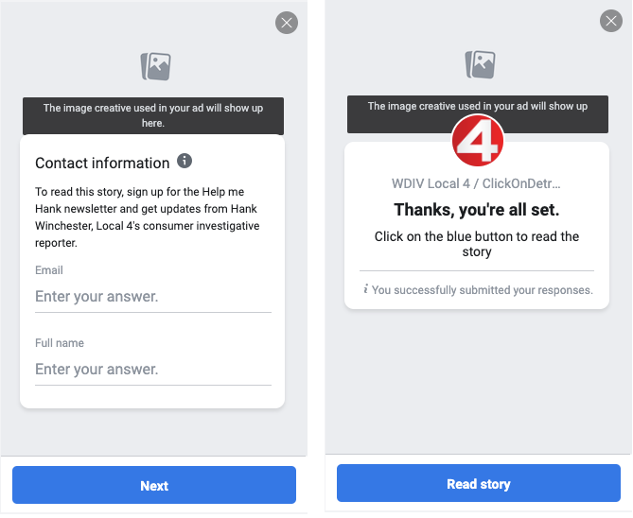Focus the Email answer field
Screen dimensions: 633x518
(153, 297)
